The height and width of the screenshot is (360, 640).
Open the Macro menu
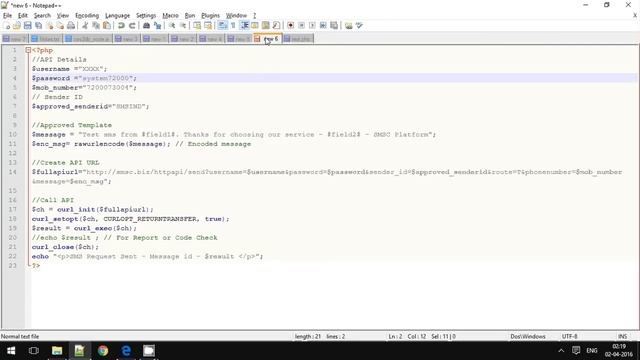170,16
